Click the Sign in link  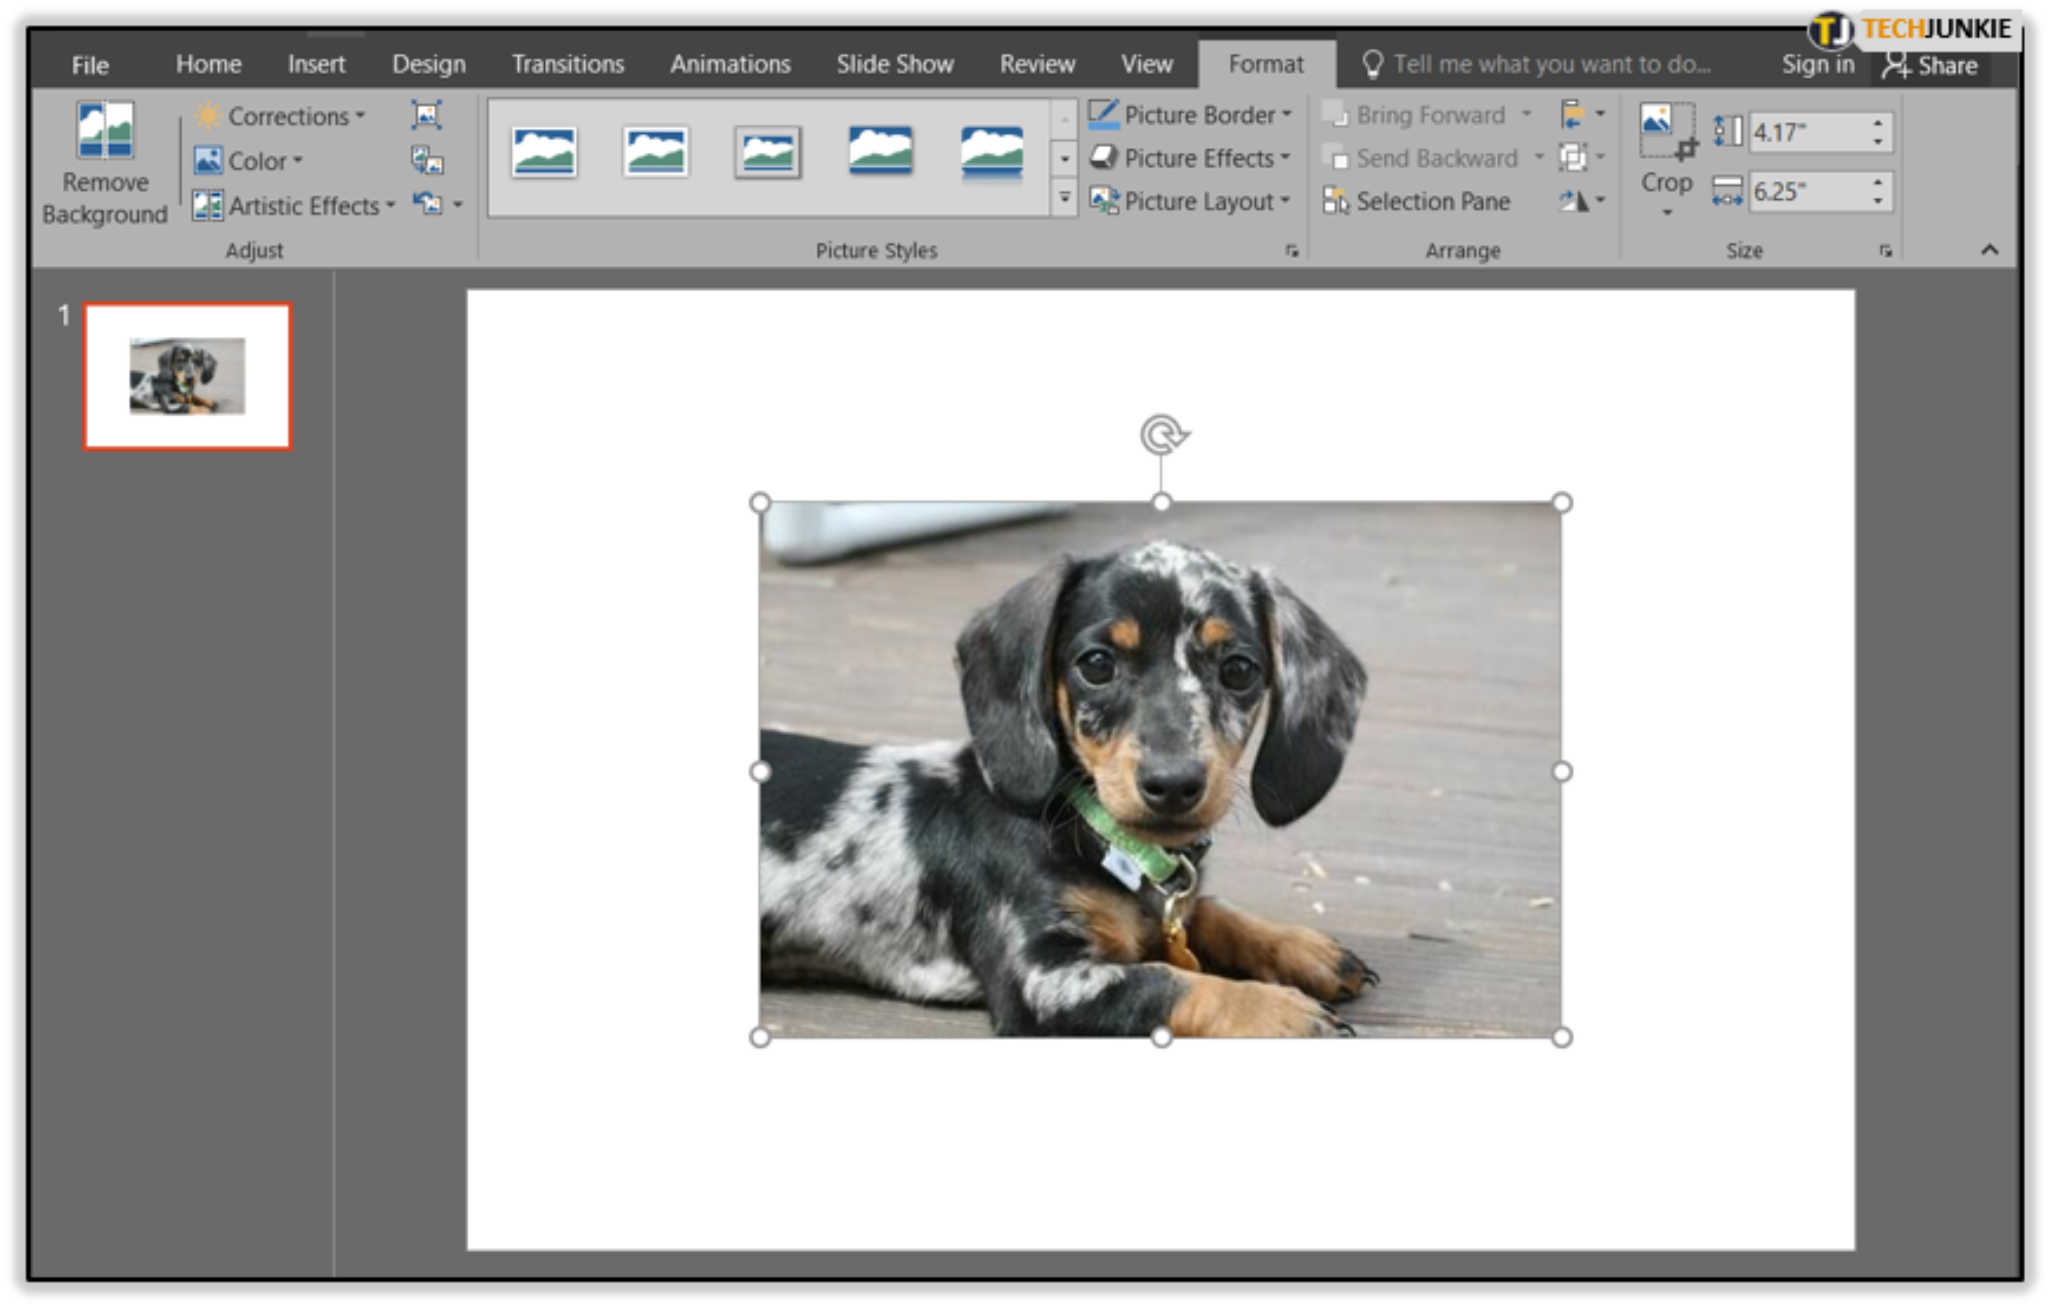(1817, 63)
